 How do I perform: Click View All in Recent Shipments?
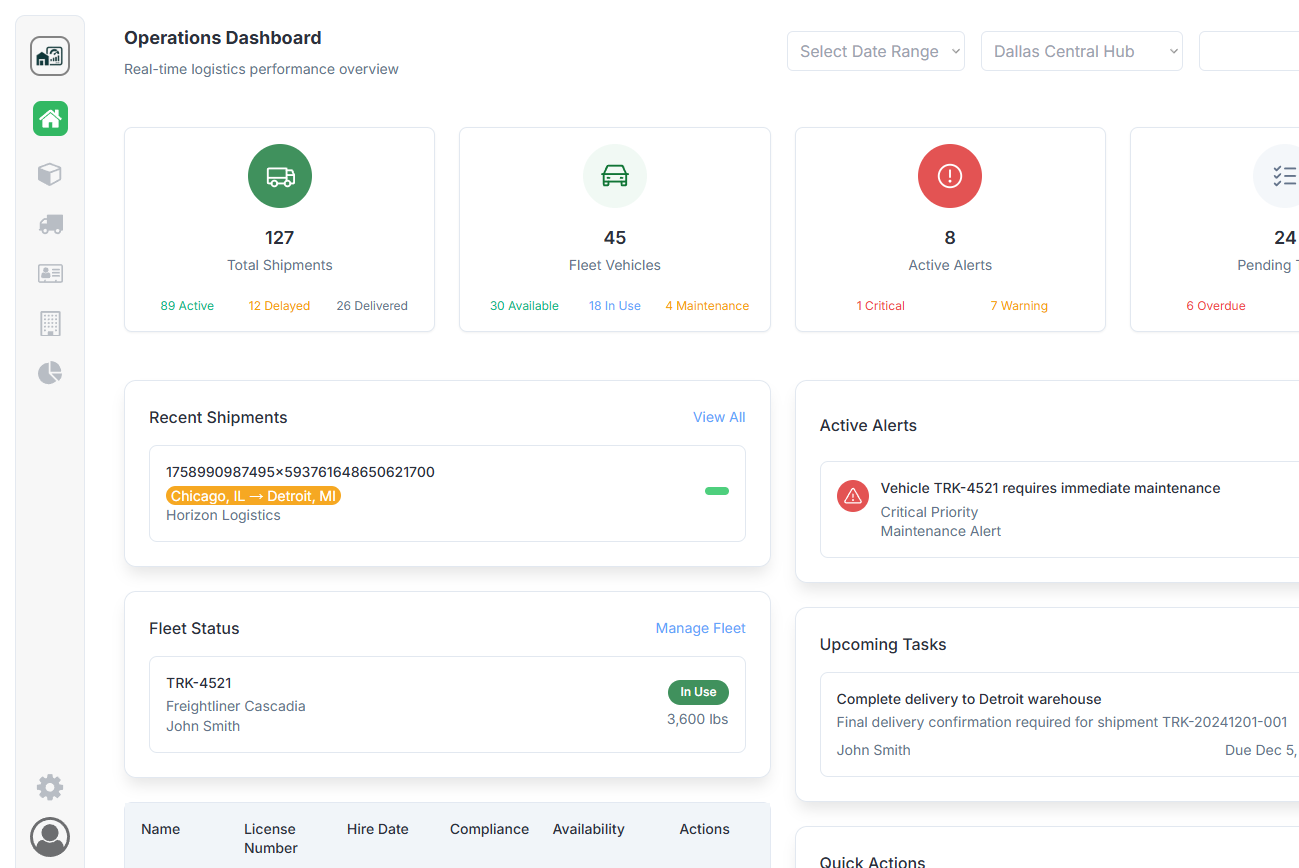pos(719,417)
